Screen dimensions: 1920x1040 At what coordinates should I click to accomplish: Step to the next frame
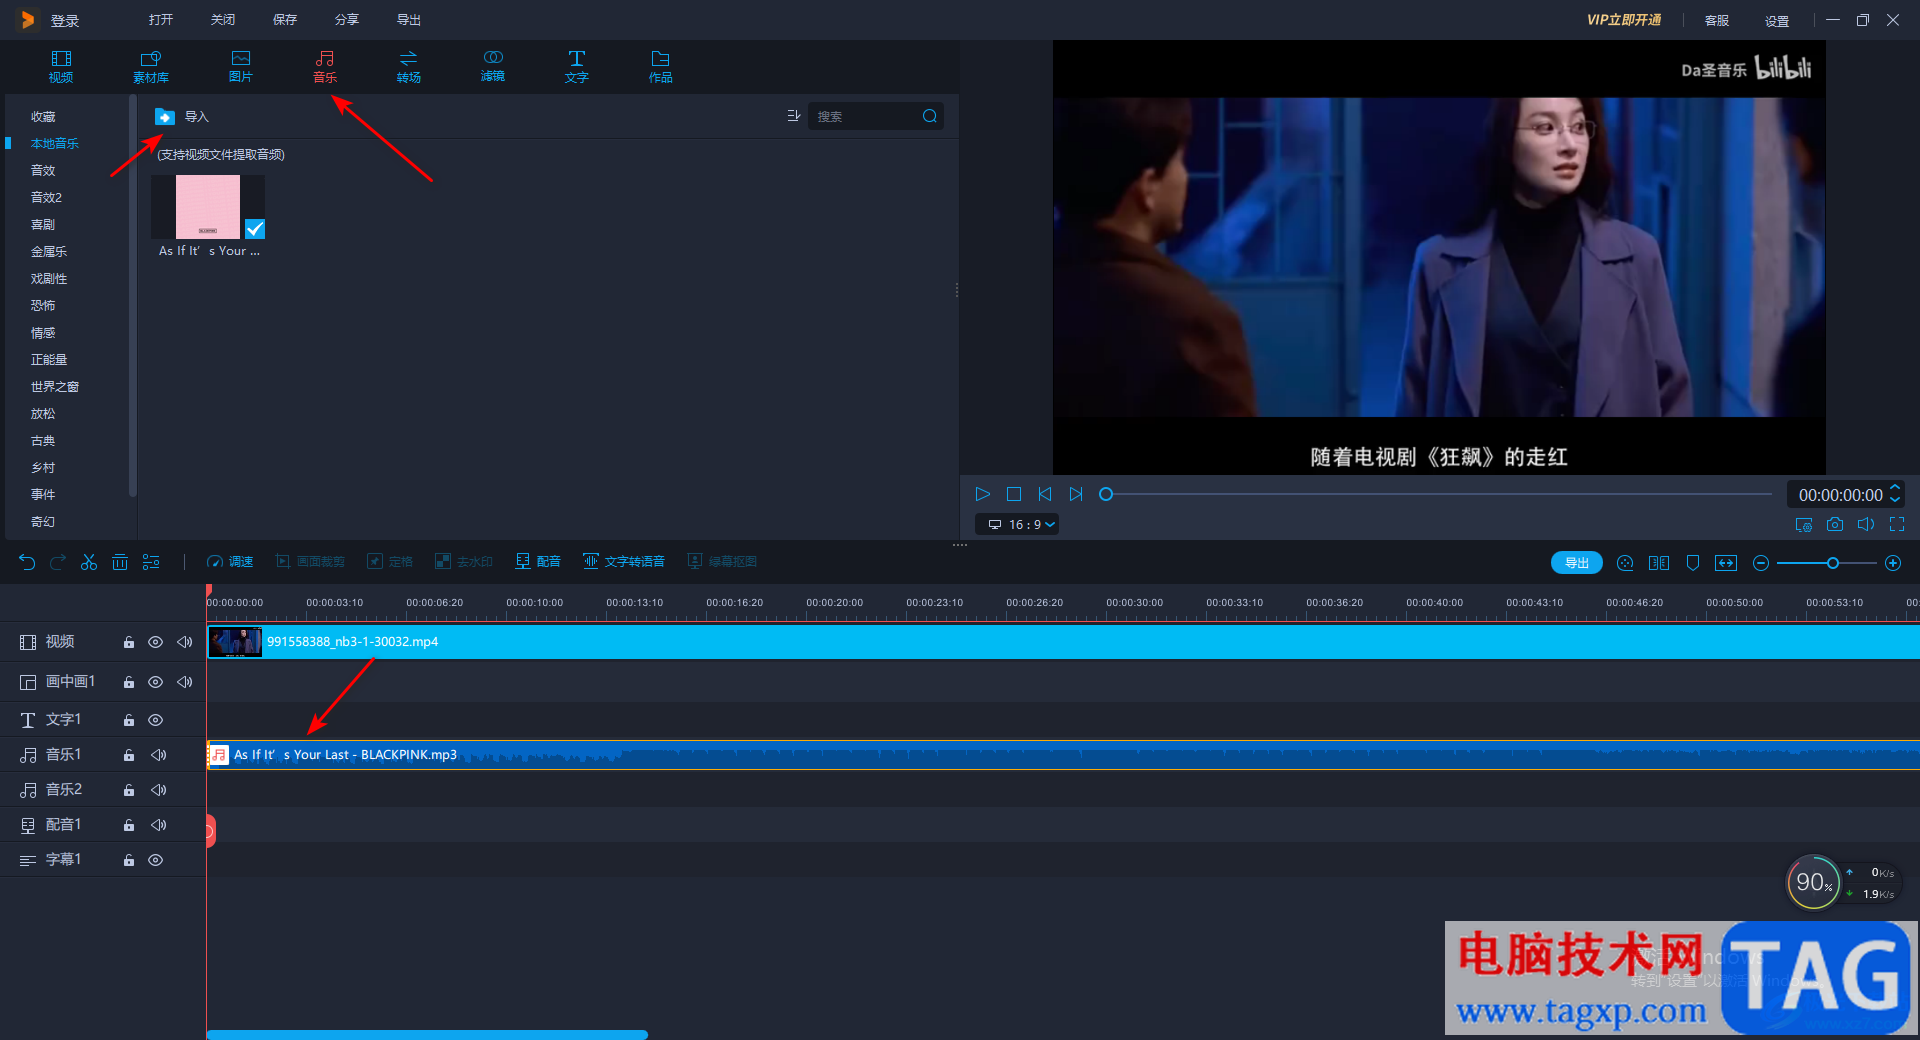click(x=1076, y=494)
